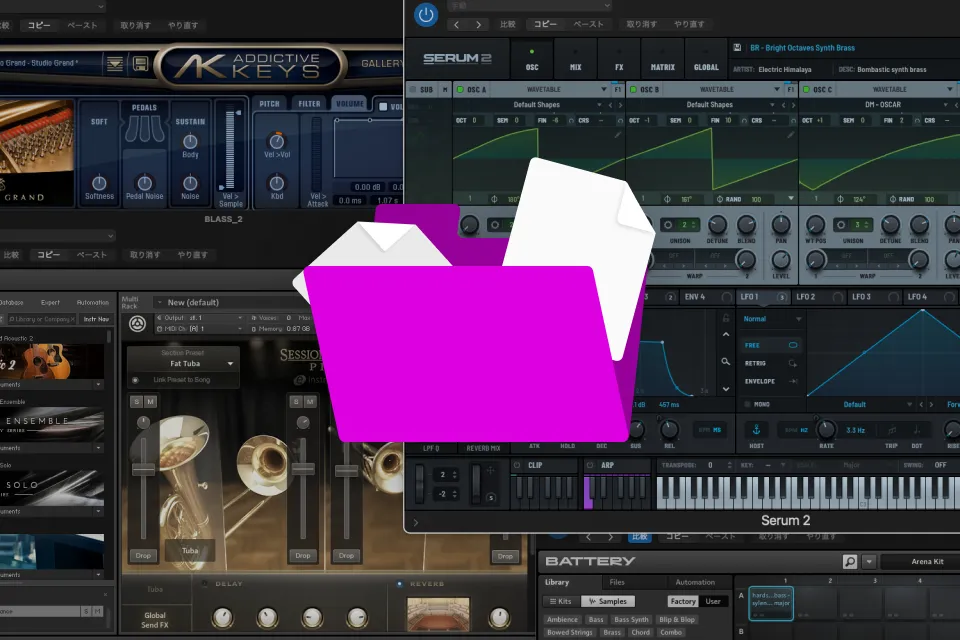Click next preset arrow in Serum window header
The width and height of the screenshot is (960, 640).
(479, 24)
